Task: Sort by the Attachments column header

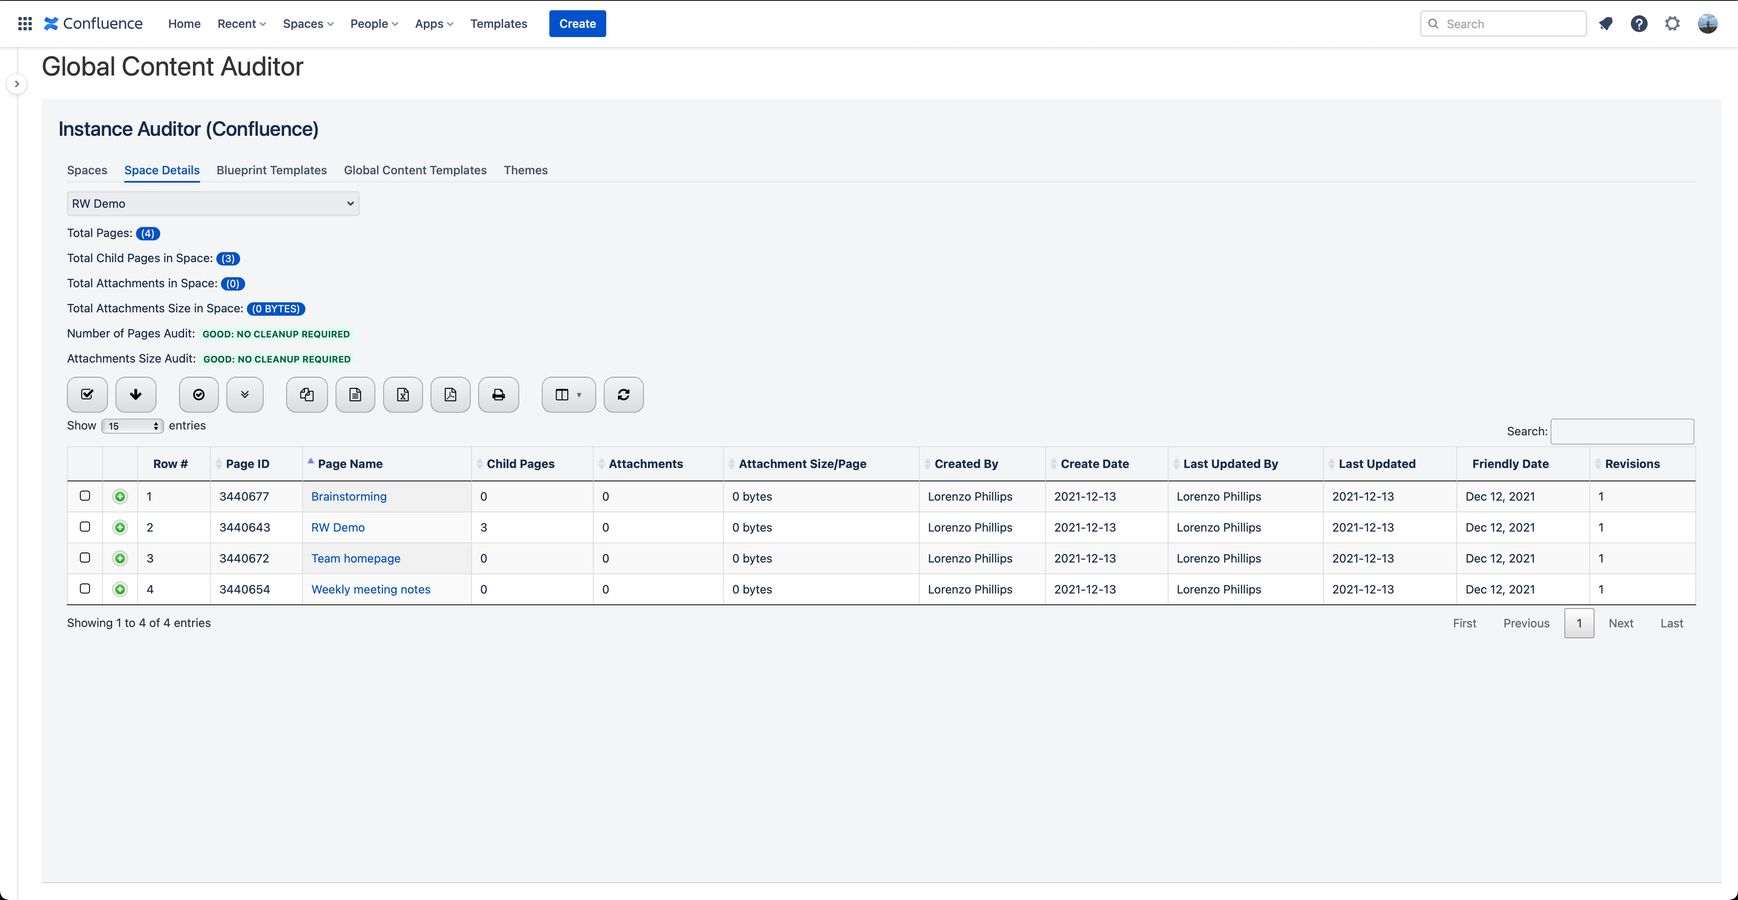Action: pos(658,464)
